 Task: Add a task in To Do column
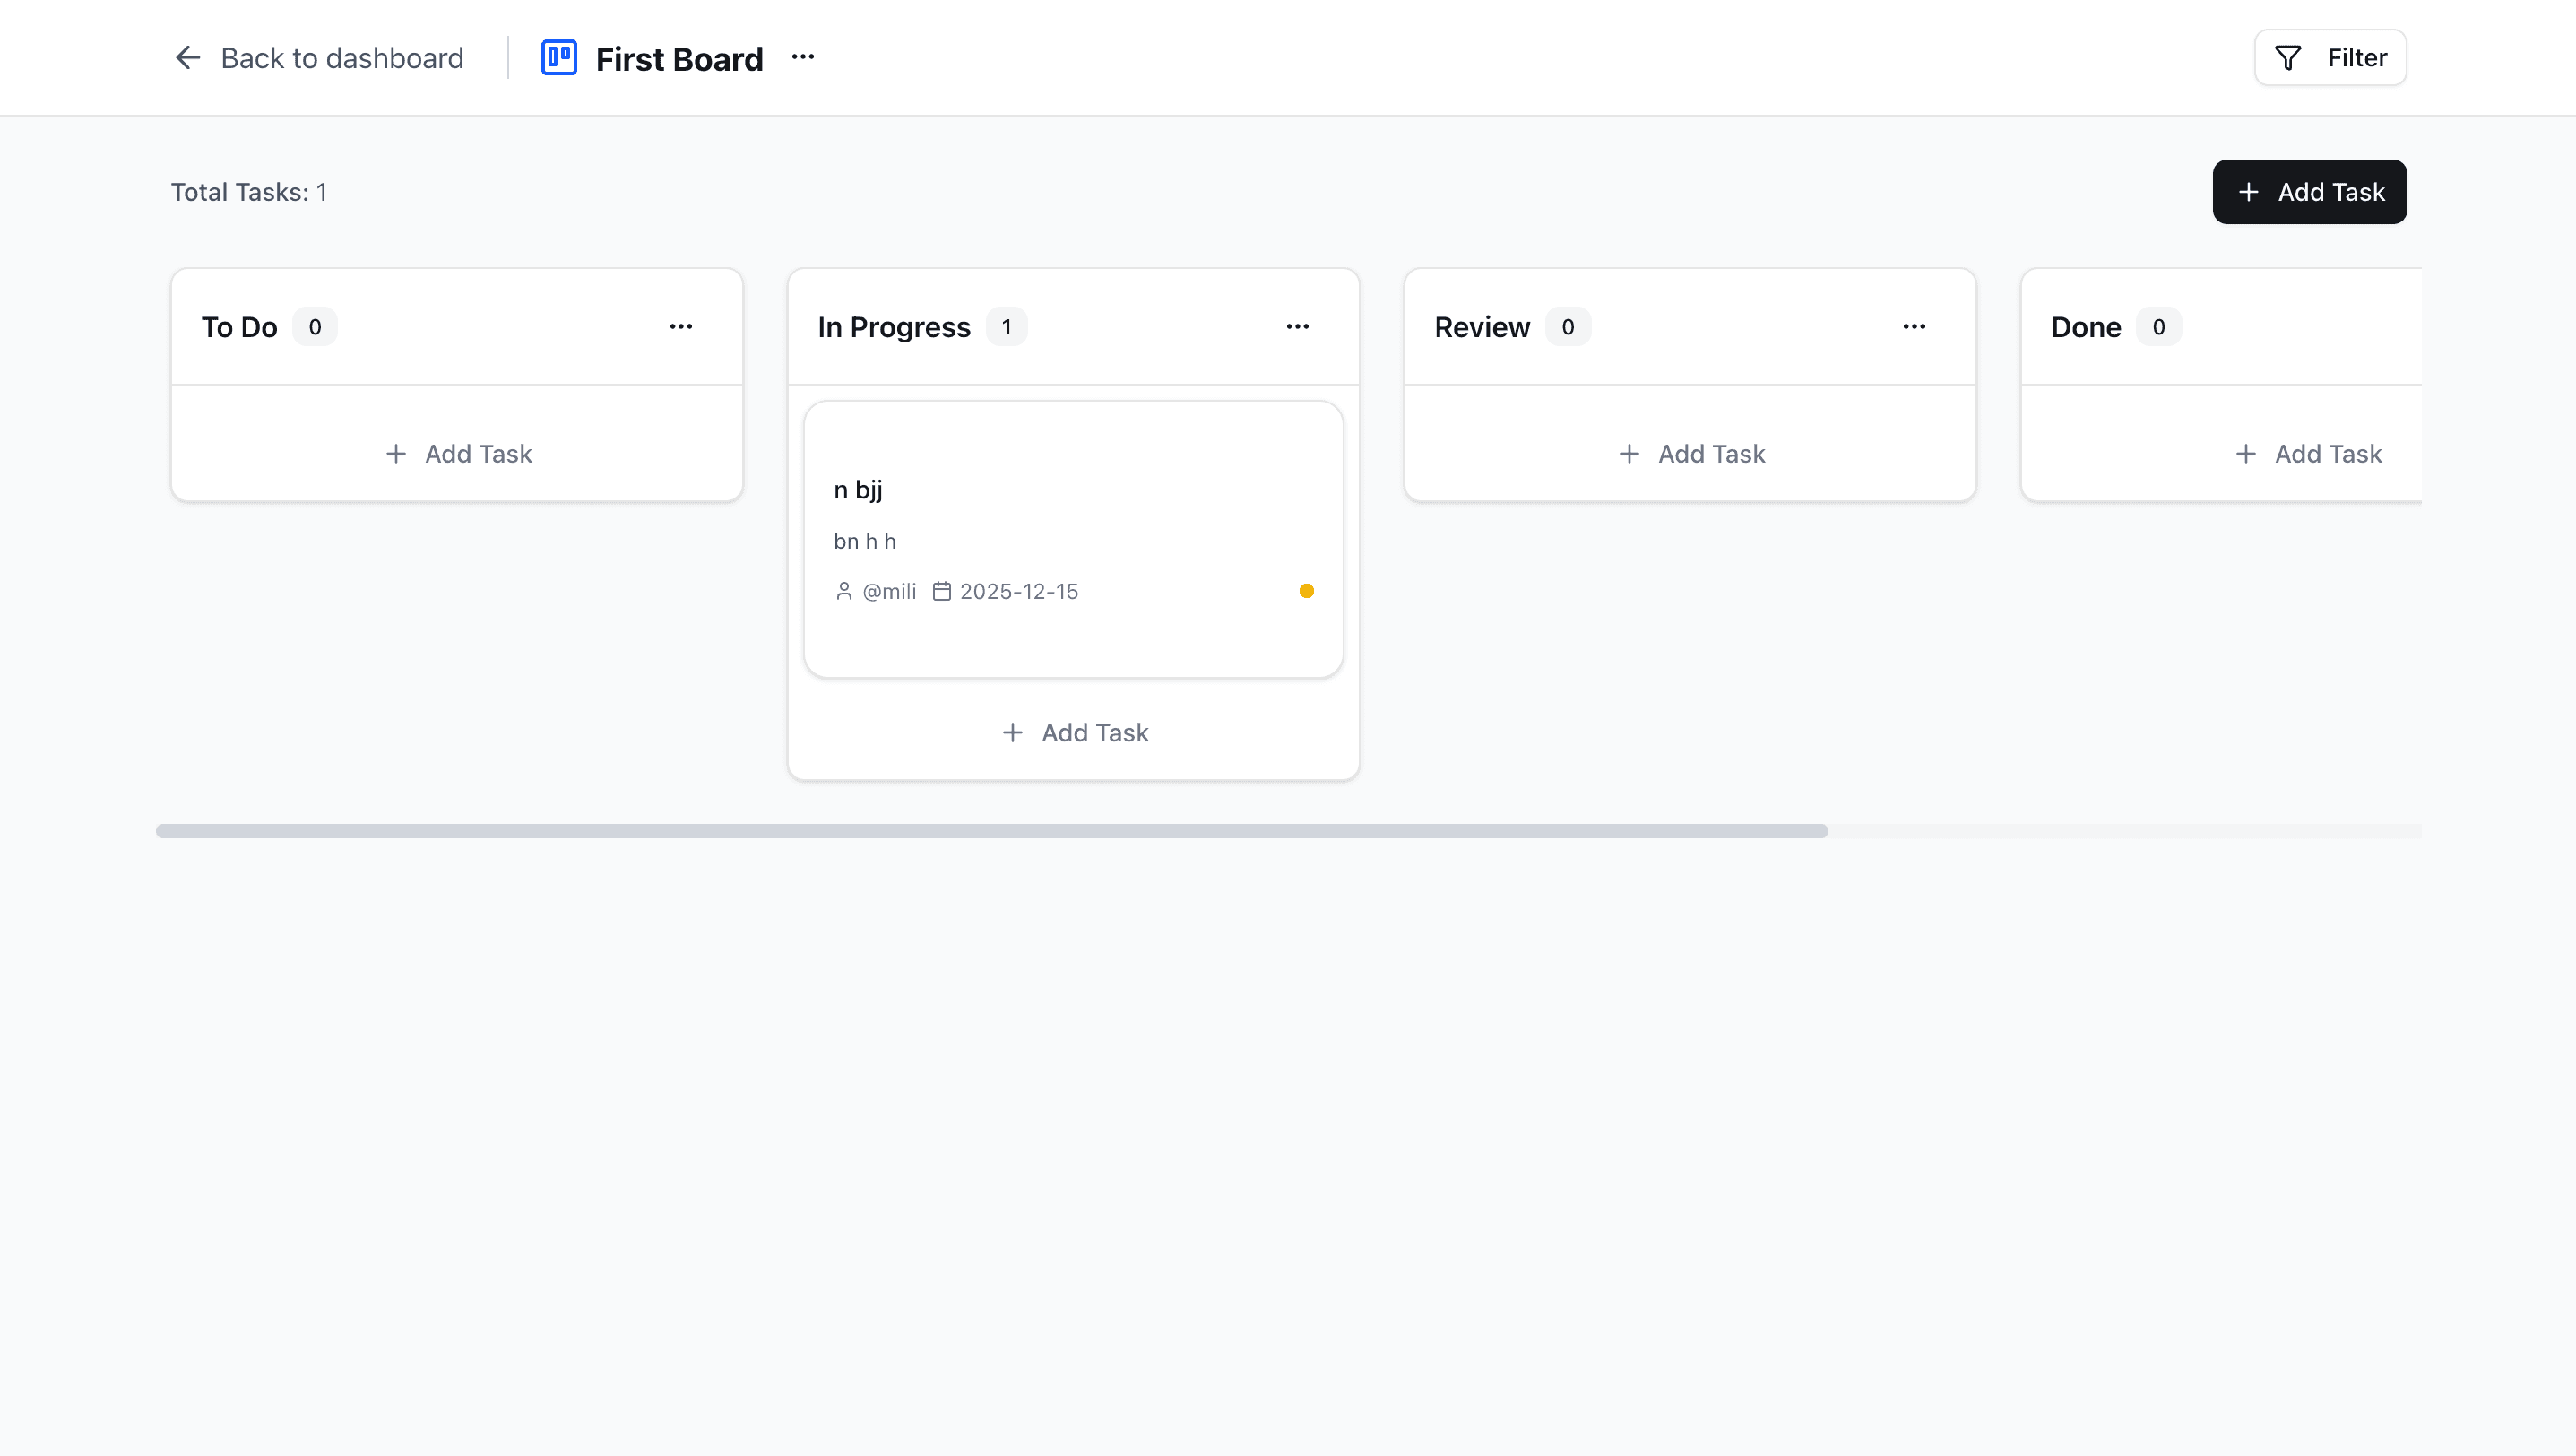458,454
